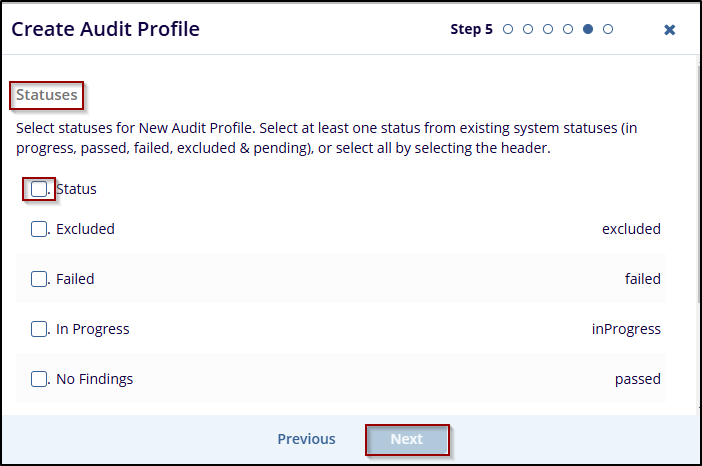Check the Excluded status checkbox

(39, 229)
